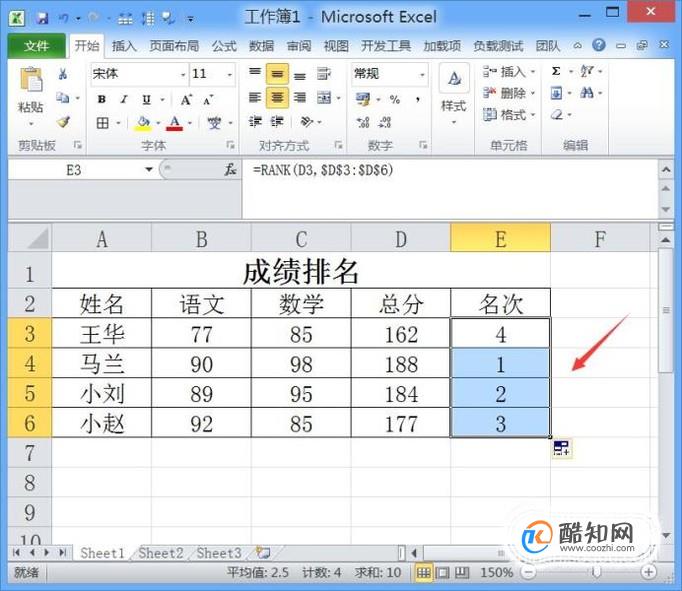Viewport: 682px width, 591px height.
Task: Toggle Wrap Text icon
Action: pos(324,73)
